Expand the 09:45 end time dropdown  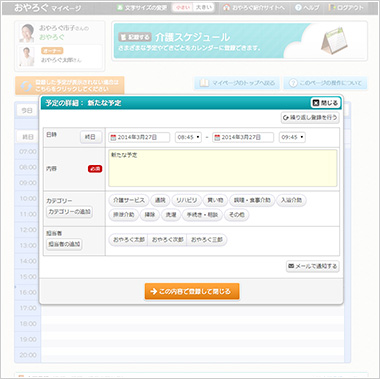coord(292,137)
